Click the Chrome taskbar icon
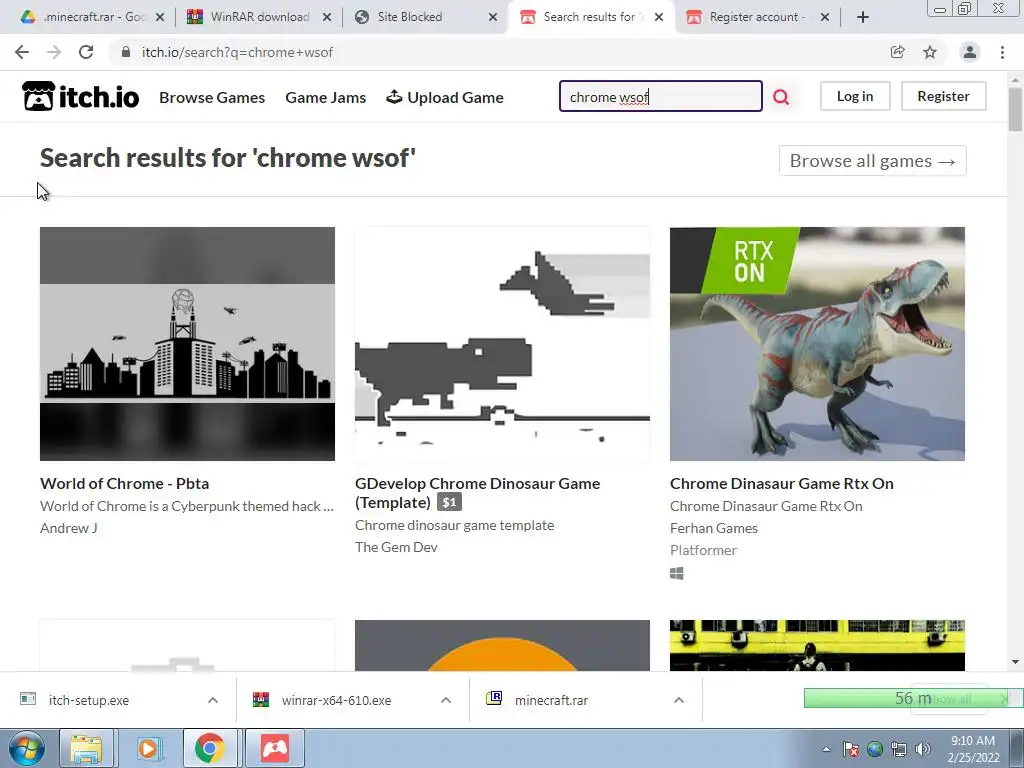The width and height of the screenshot is (1024, 768). (210, 748)
